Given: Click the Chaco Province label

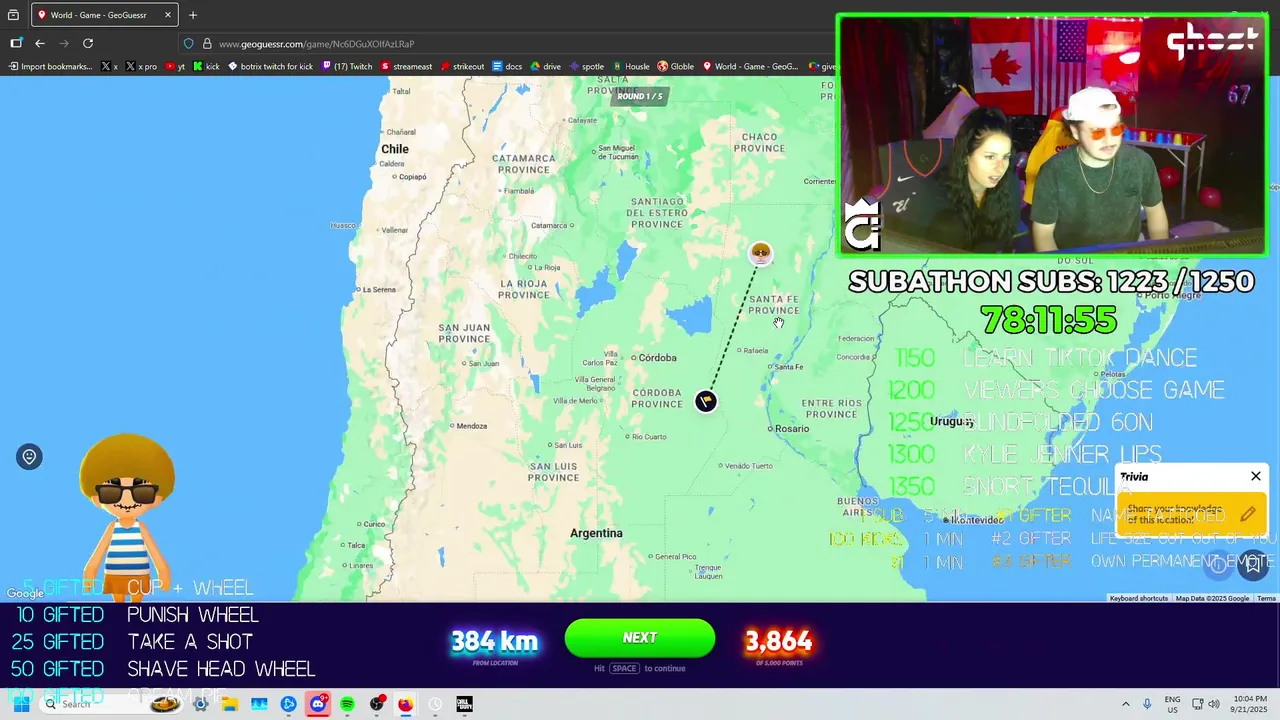Looking at the screenshot, I should (759, 143).
